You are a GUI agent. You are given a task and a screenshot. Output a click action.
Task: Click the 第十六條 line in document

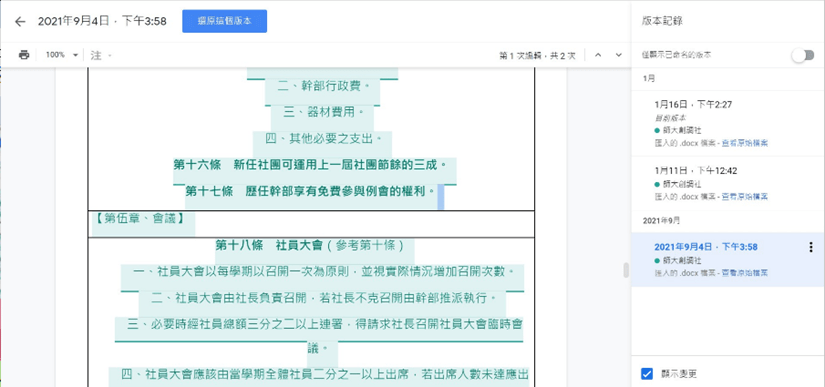(x=310, y=165)
